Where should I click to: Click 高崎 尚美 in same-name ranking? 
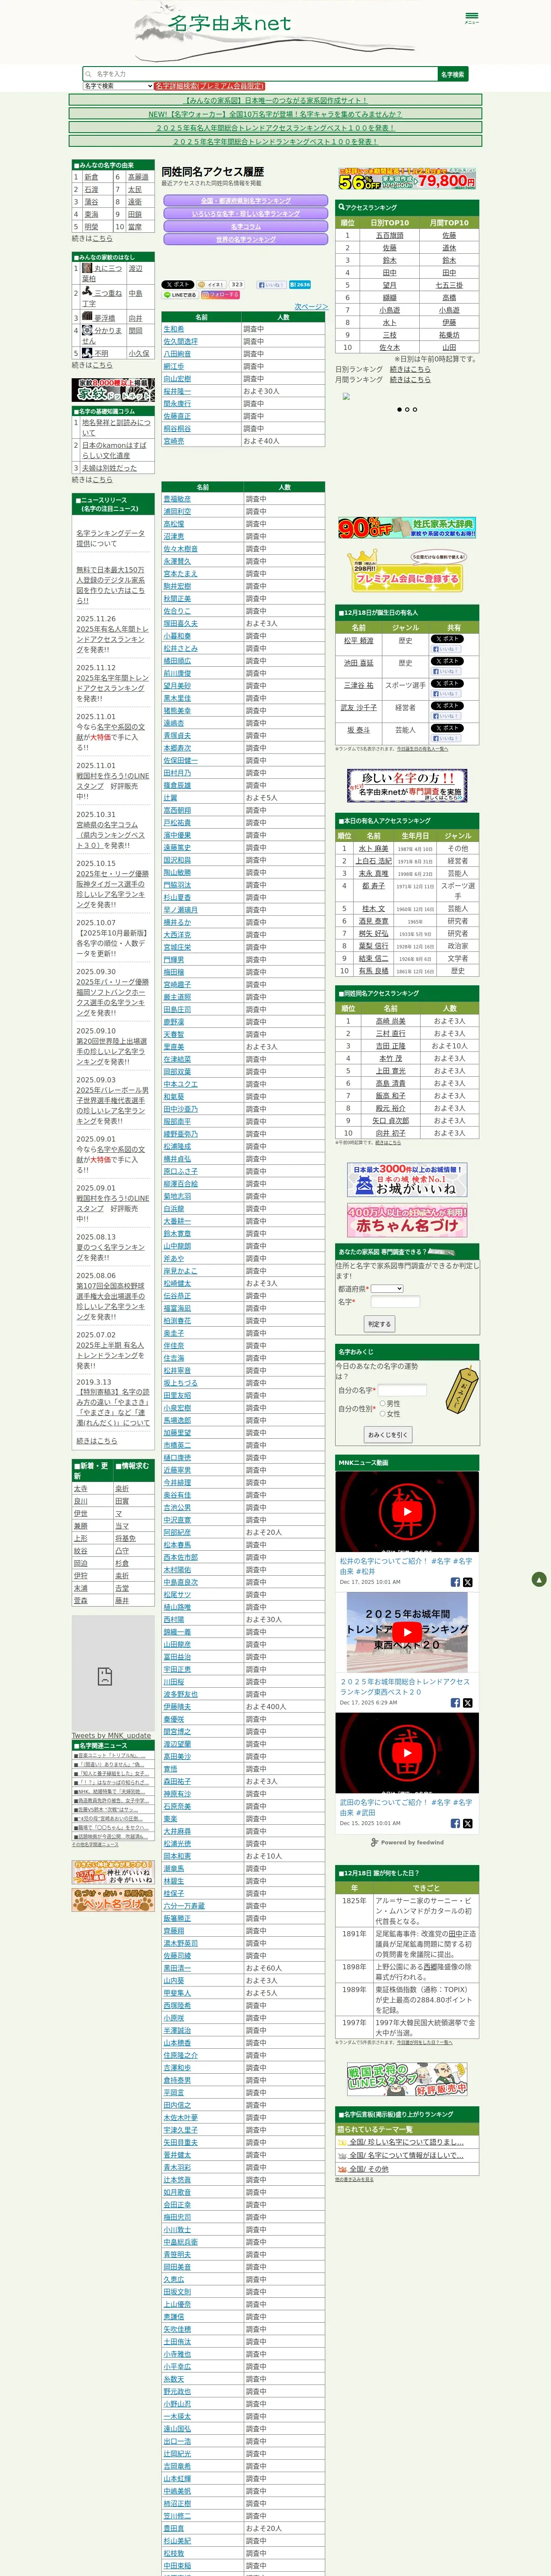[390, 1021]
